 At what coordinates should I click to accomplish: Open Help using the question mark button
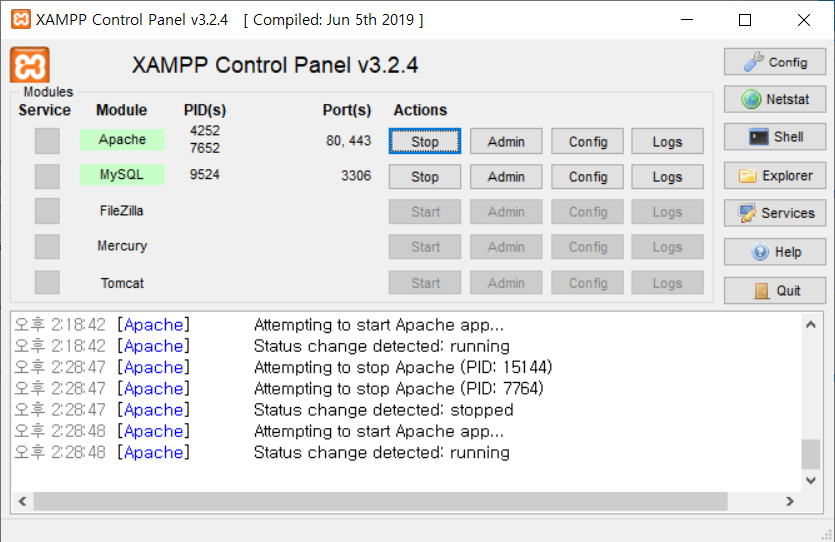point(775,251)
